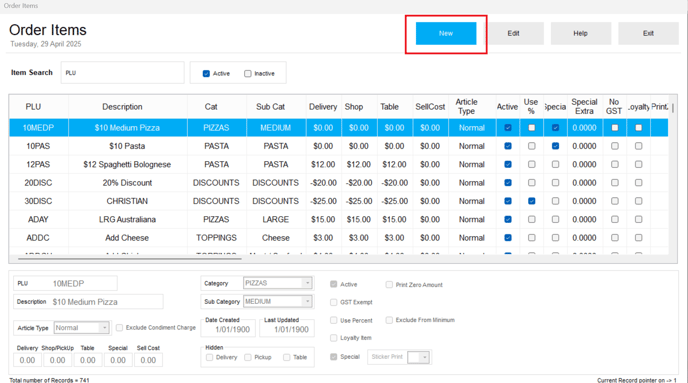Toggle the Inactive filter checkbox

coord(247,74)
